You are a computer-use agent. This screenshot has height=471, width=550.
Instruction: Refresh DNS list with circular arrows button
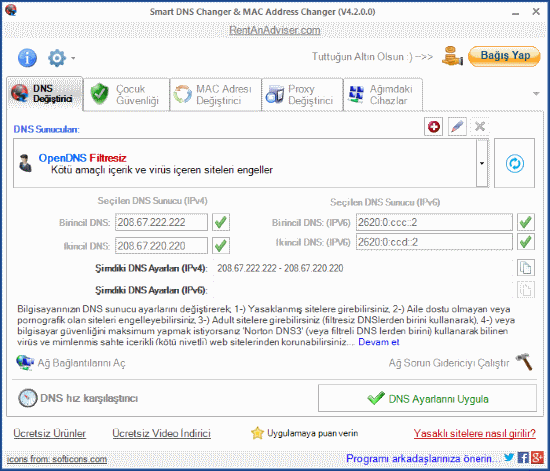tap(515, 163)
